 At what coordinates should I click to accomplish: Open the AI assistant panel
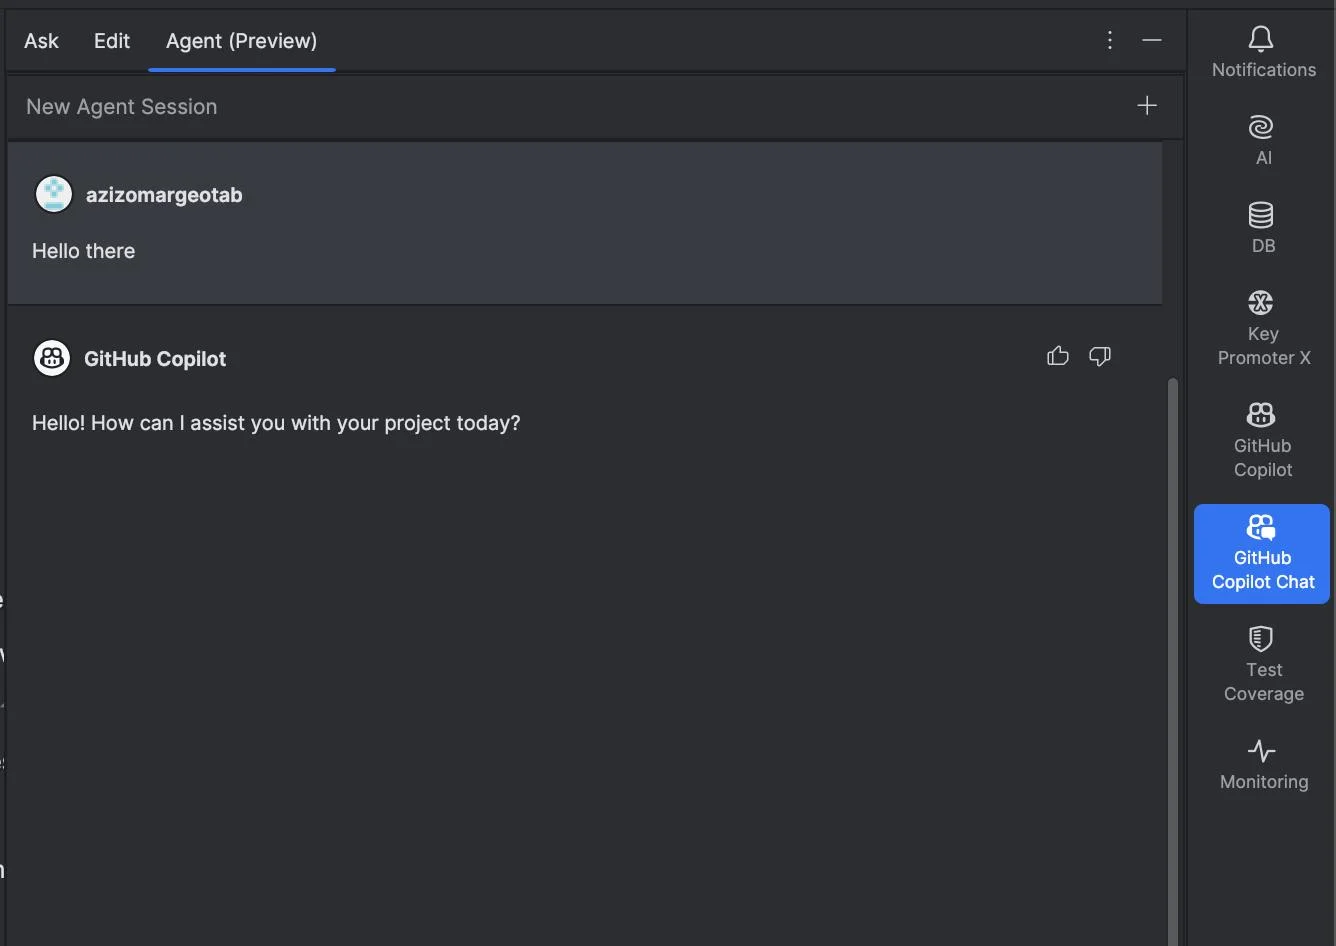click(1263, 140)
